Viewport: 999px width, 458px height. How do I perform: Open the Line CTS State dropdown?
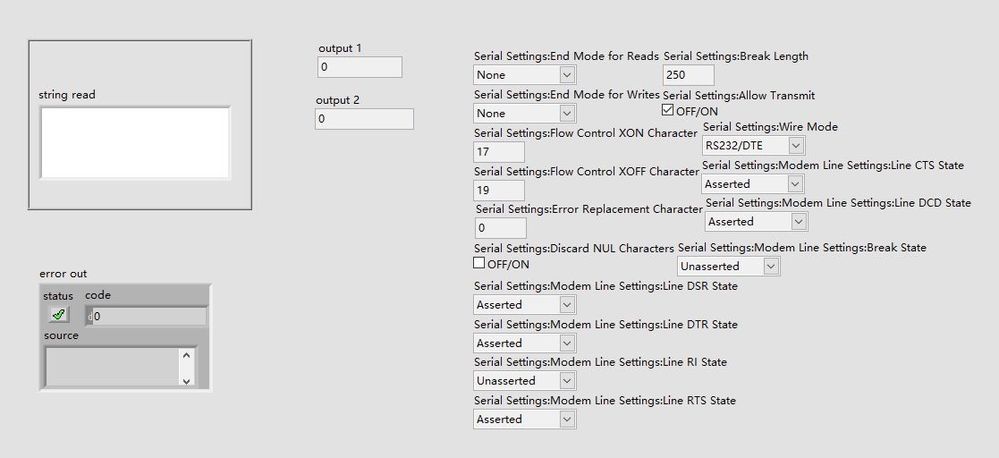[794, 184]
